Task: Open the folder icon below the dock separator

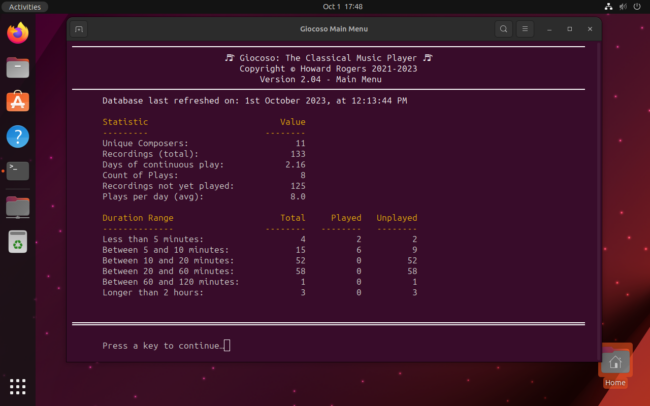Action: [17, 207]
